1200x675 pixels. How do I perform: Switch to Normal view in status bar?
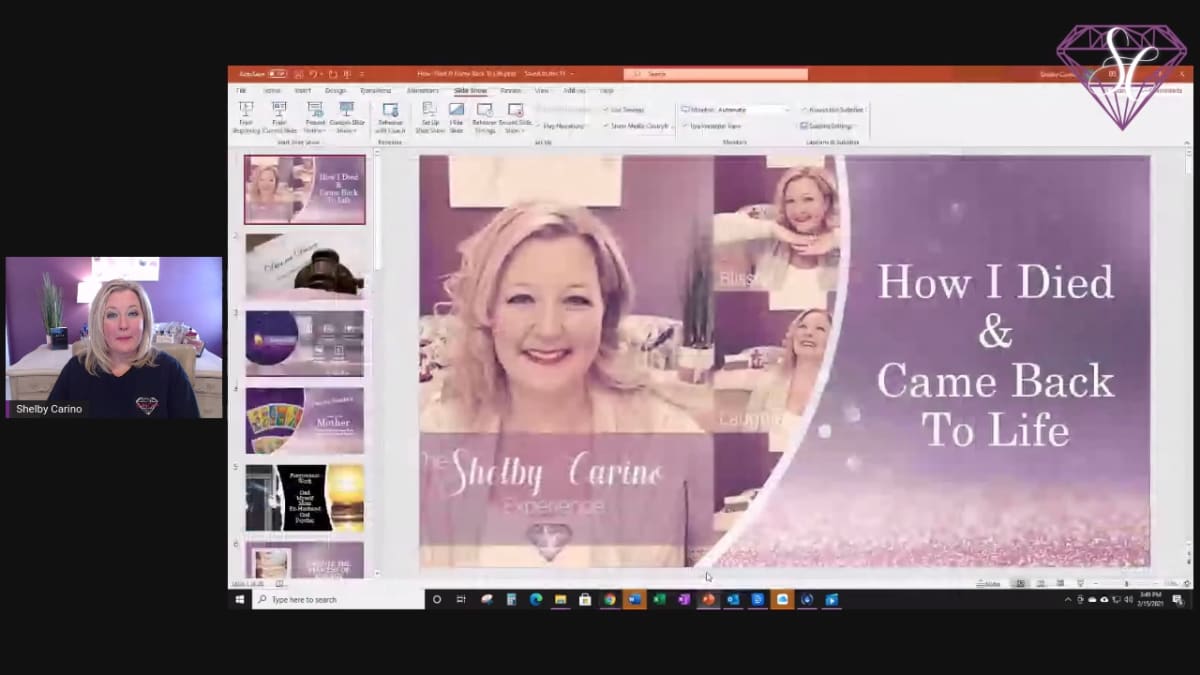point(1020,583)
